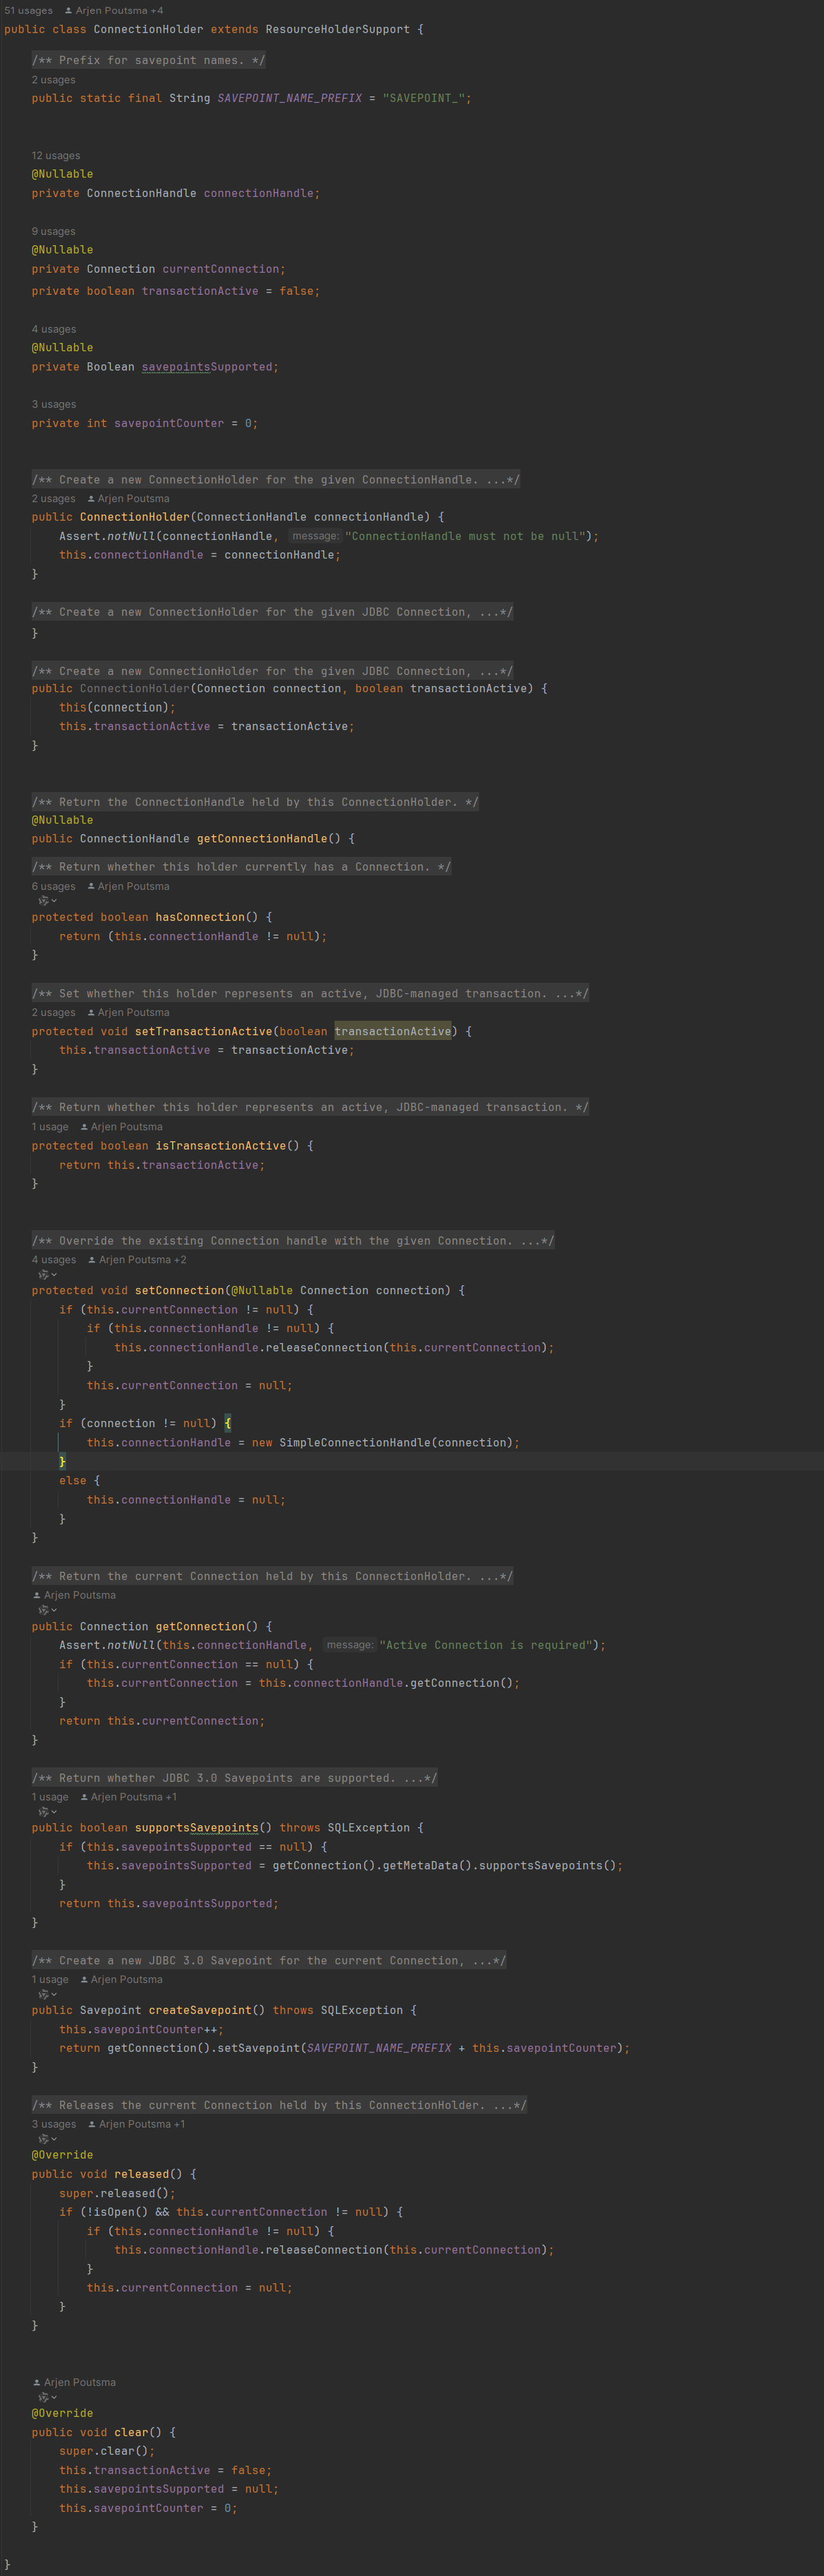Image resolution: width=824 pixels, height=2576 pixels.
Task: Click the "SAVEPOINT_" string literal
Action: [424, 98]
